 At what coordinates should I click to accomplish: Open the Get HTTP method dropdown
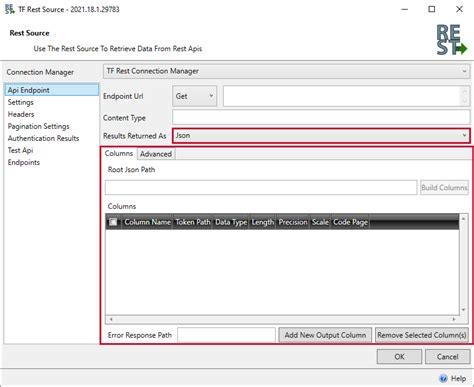pos(195,96)
